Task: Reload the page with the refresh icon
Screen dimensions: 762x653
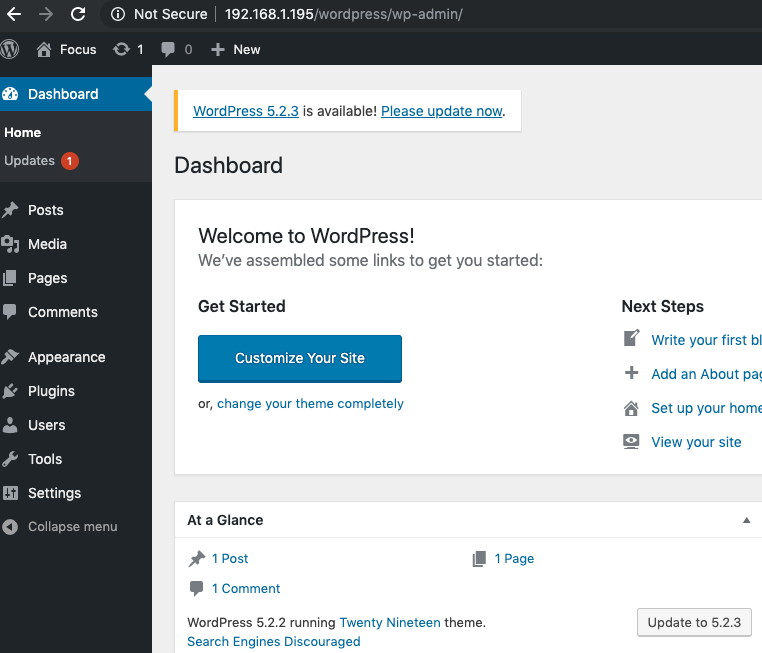Action: pos(78,14)
